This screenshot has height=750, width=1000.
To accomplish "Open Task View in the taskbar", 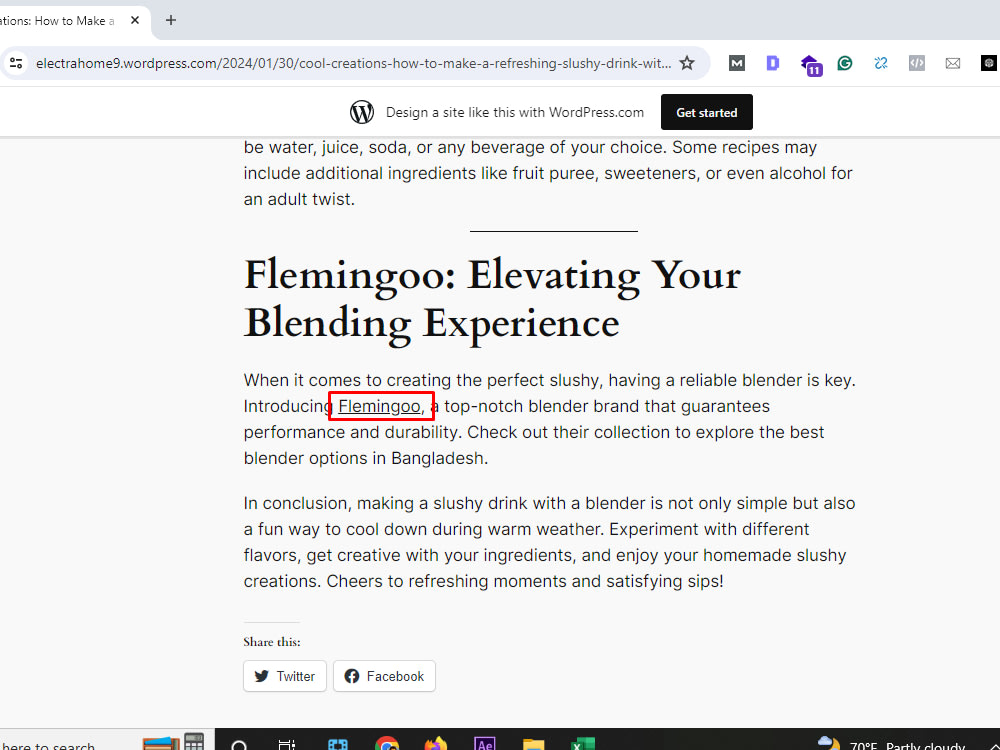I will coord(287,744).
